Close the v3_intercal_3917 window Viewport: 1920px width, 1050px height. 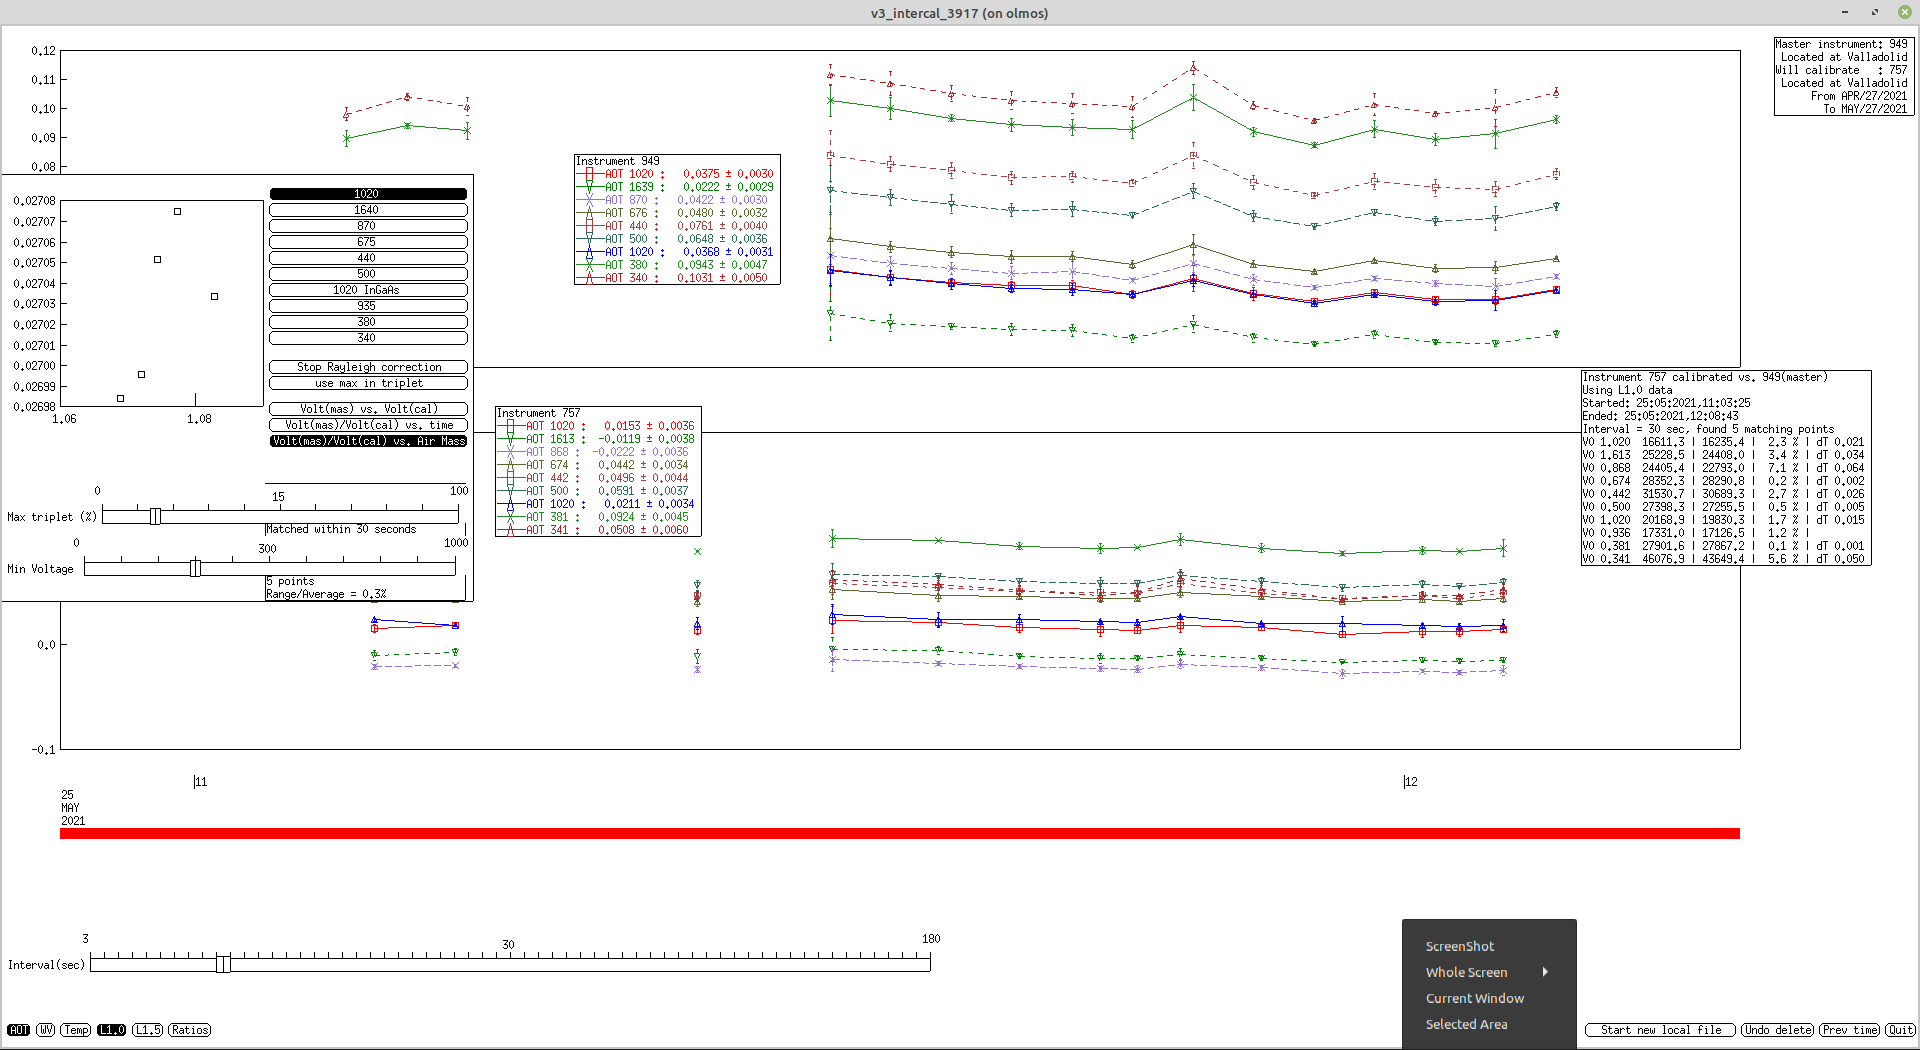tap(1904, 12)
